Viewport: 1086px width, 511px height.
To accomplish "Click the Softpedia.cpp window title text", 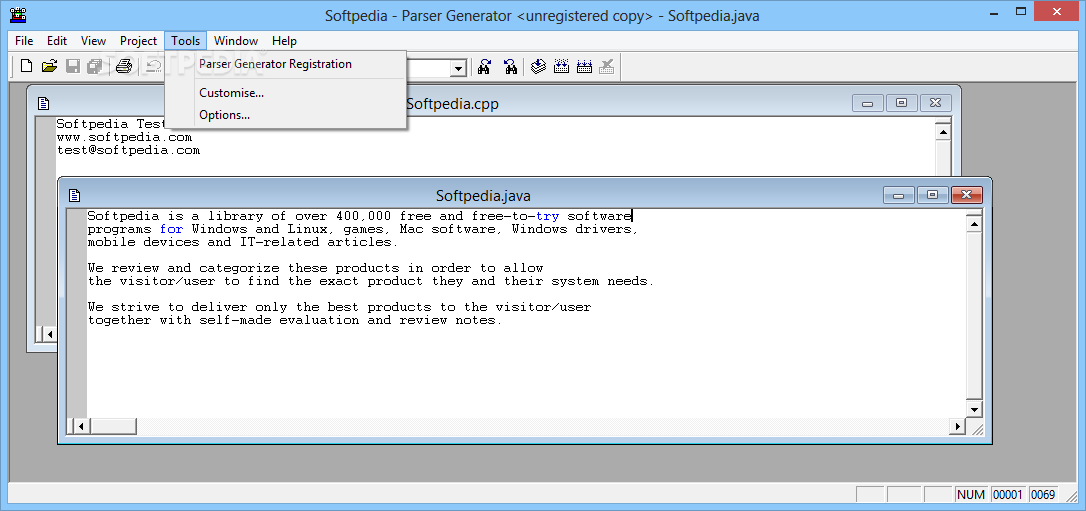I will point(452,104).
